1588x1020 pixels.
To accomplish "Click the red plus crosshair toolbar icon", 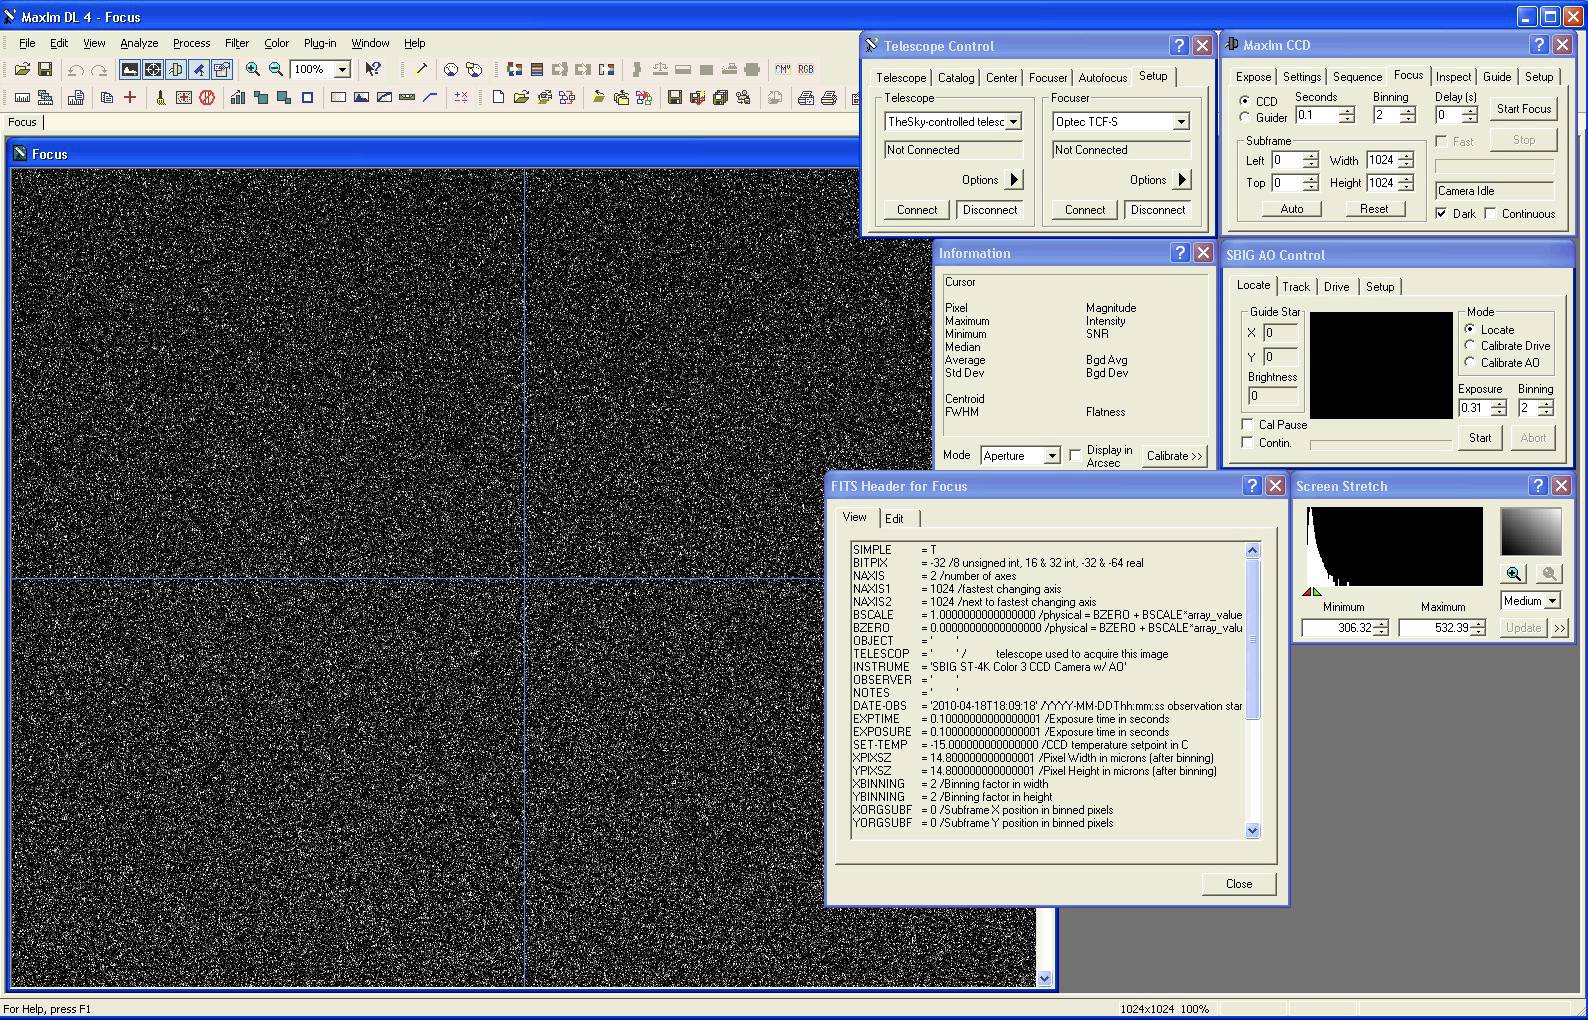I will [x=130, y=97].
